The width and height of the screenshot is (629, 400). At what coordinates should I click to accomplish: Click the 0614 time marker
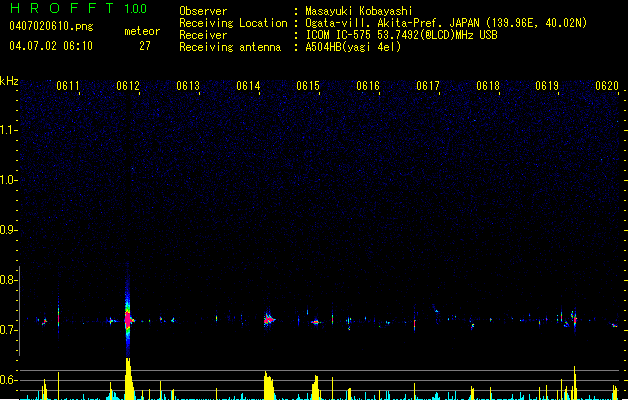click(248, 86)
